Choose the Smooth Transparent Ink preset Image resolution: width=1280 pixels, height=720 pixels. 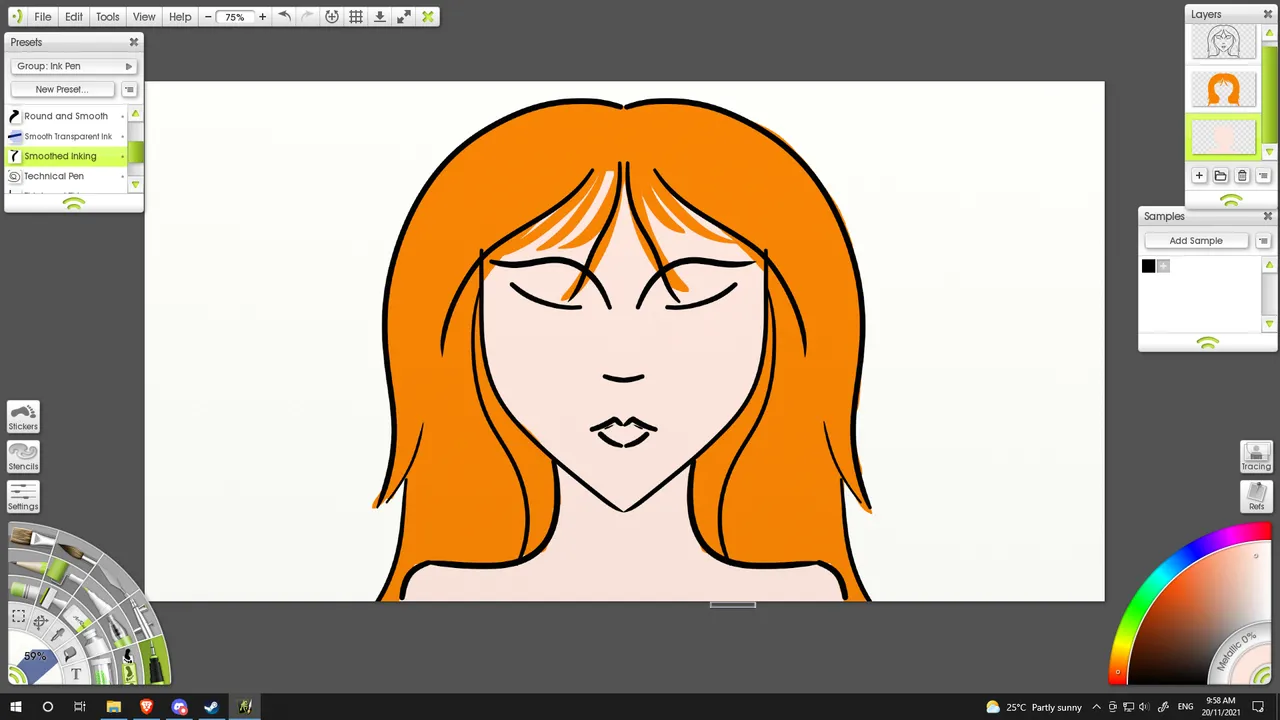point(65,136)
